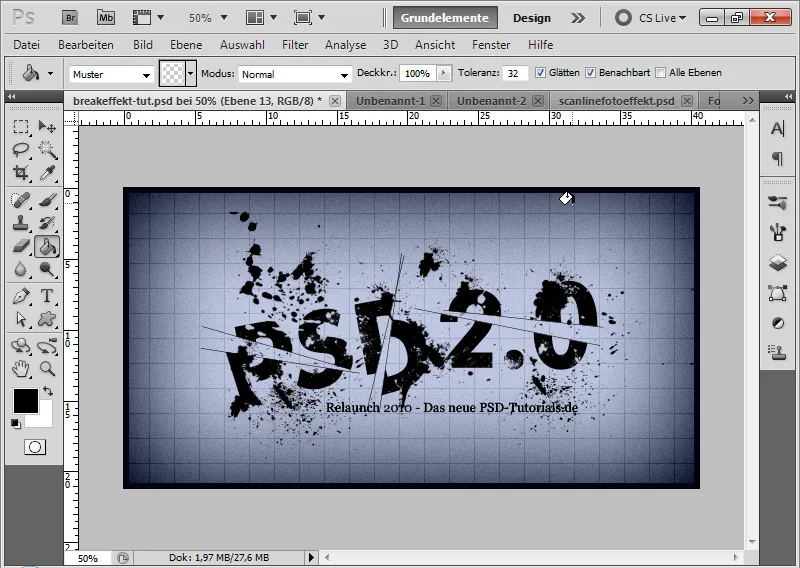The image size is (800, 568).
Task: Open the Datei menu
Action: 27,45
